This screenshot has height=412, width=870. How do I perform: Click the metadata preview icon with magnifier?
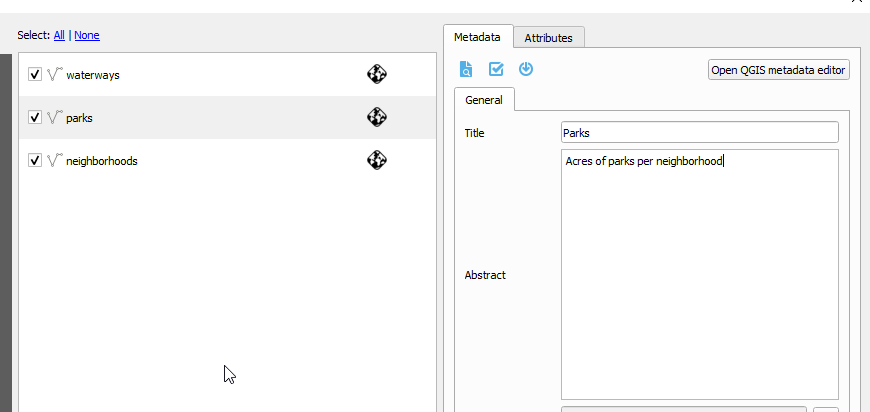click(x=466, y=69)
